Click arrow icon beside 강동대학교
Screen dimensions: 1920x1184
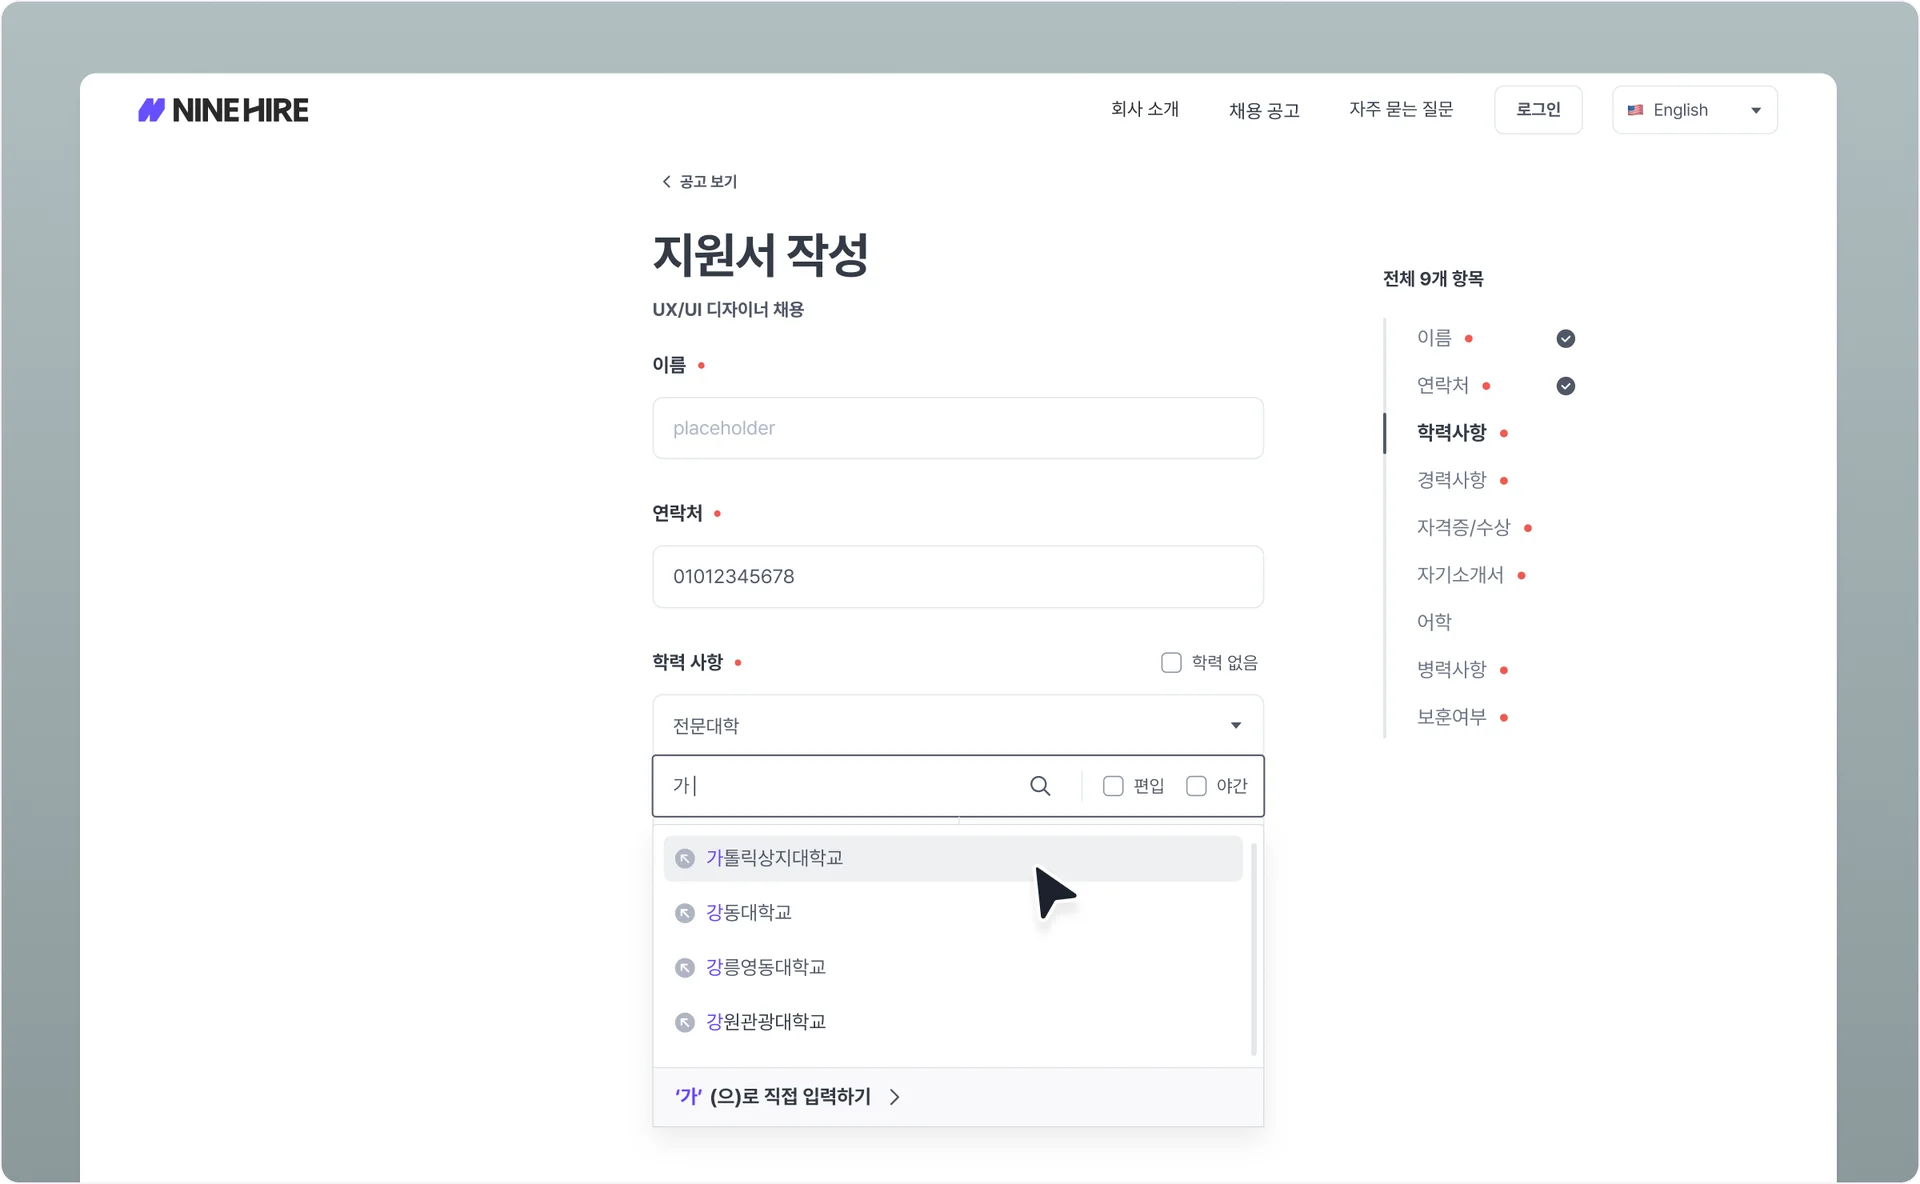(x=685, y=913)
